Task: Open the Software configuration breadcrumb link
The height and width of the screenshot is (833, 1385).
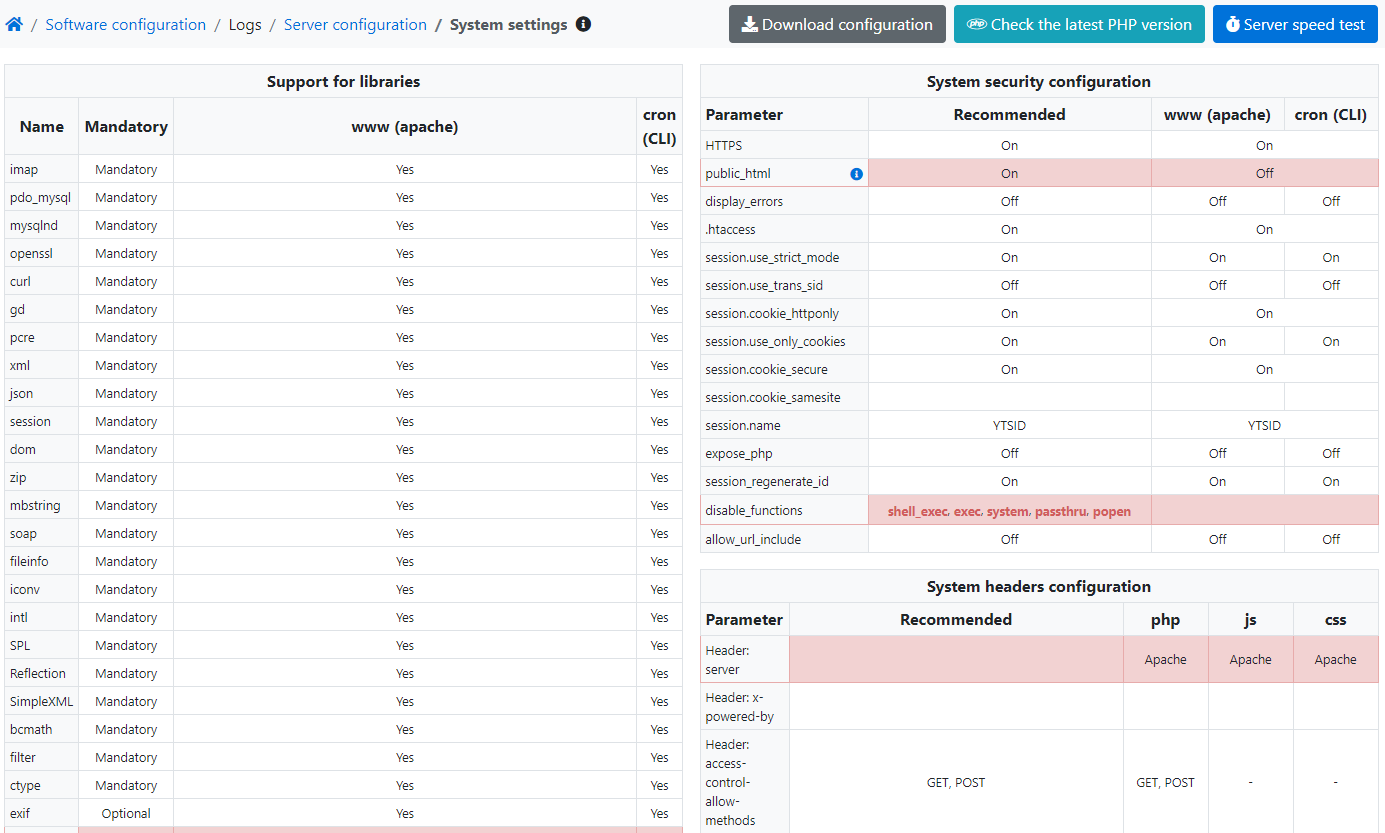Action: [126, 24]
